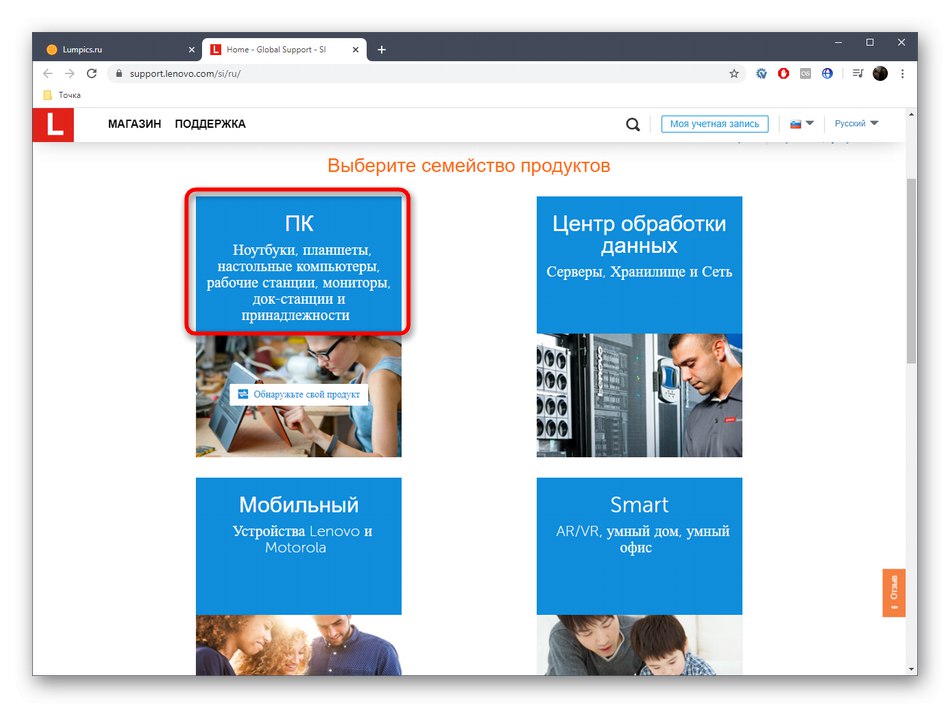Screen dimensions: 950x708
Task: Select the ПК product family tile
Action: (298, 264)
